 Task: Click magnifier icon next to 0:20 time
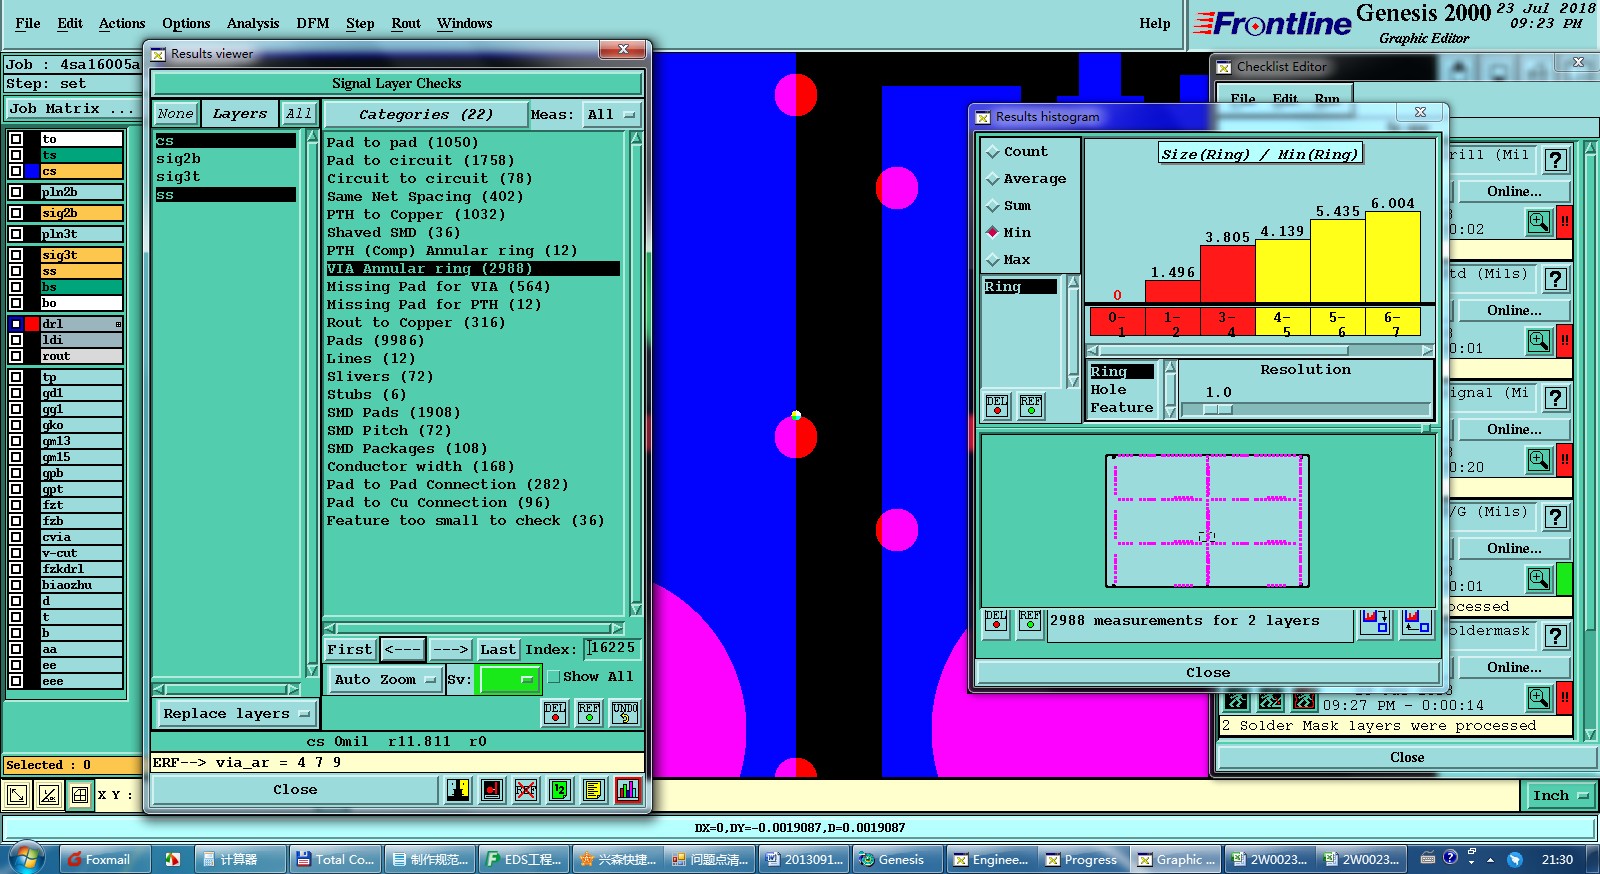pyautogui.click(x=1539, y=460)
